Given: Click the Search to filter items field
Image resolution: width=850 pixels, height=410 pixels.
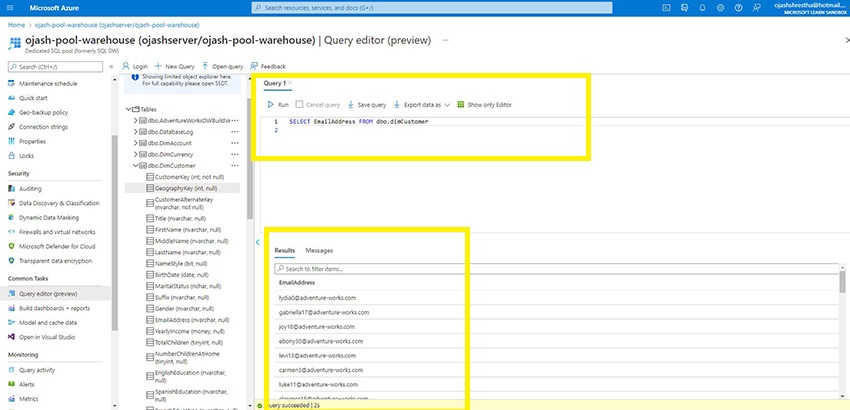Looking at the screenshot, I should 556,269.
